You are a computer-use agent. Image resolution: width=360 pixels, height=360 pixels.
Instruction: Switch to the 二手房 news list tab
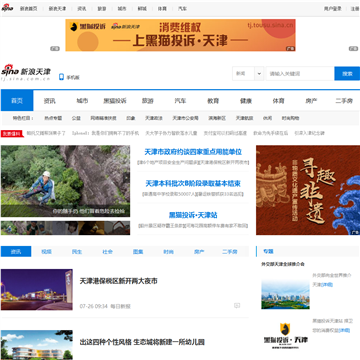pyautogui.click(x=230, y=252)
